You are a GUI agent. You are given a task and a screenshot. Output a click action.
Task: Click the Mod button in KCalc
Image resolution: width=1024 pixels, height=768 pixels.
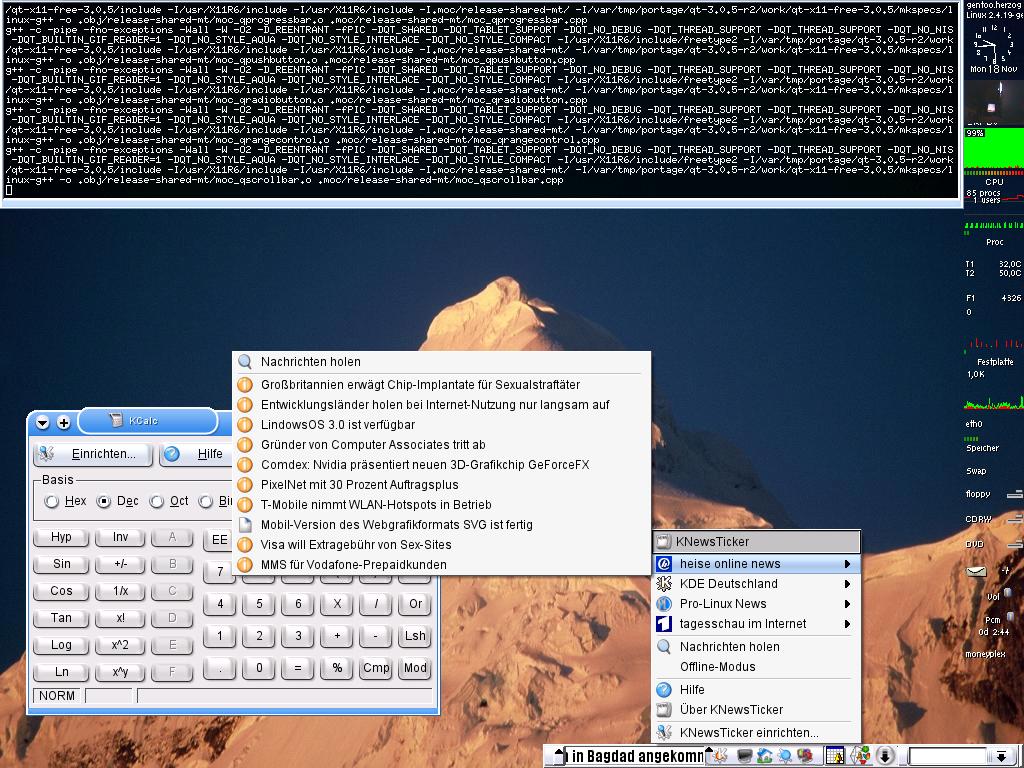click(x=415, y=668)
